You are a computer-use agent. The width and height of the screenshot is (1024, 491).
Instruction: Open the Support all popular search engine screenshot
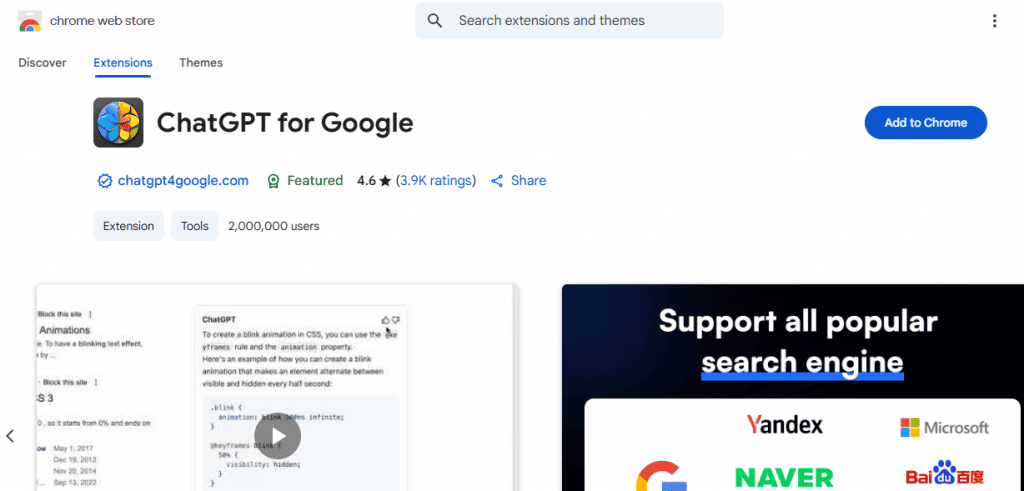[x=793, y=387]
